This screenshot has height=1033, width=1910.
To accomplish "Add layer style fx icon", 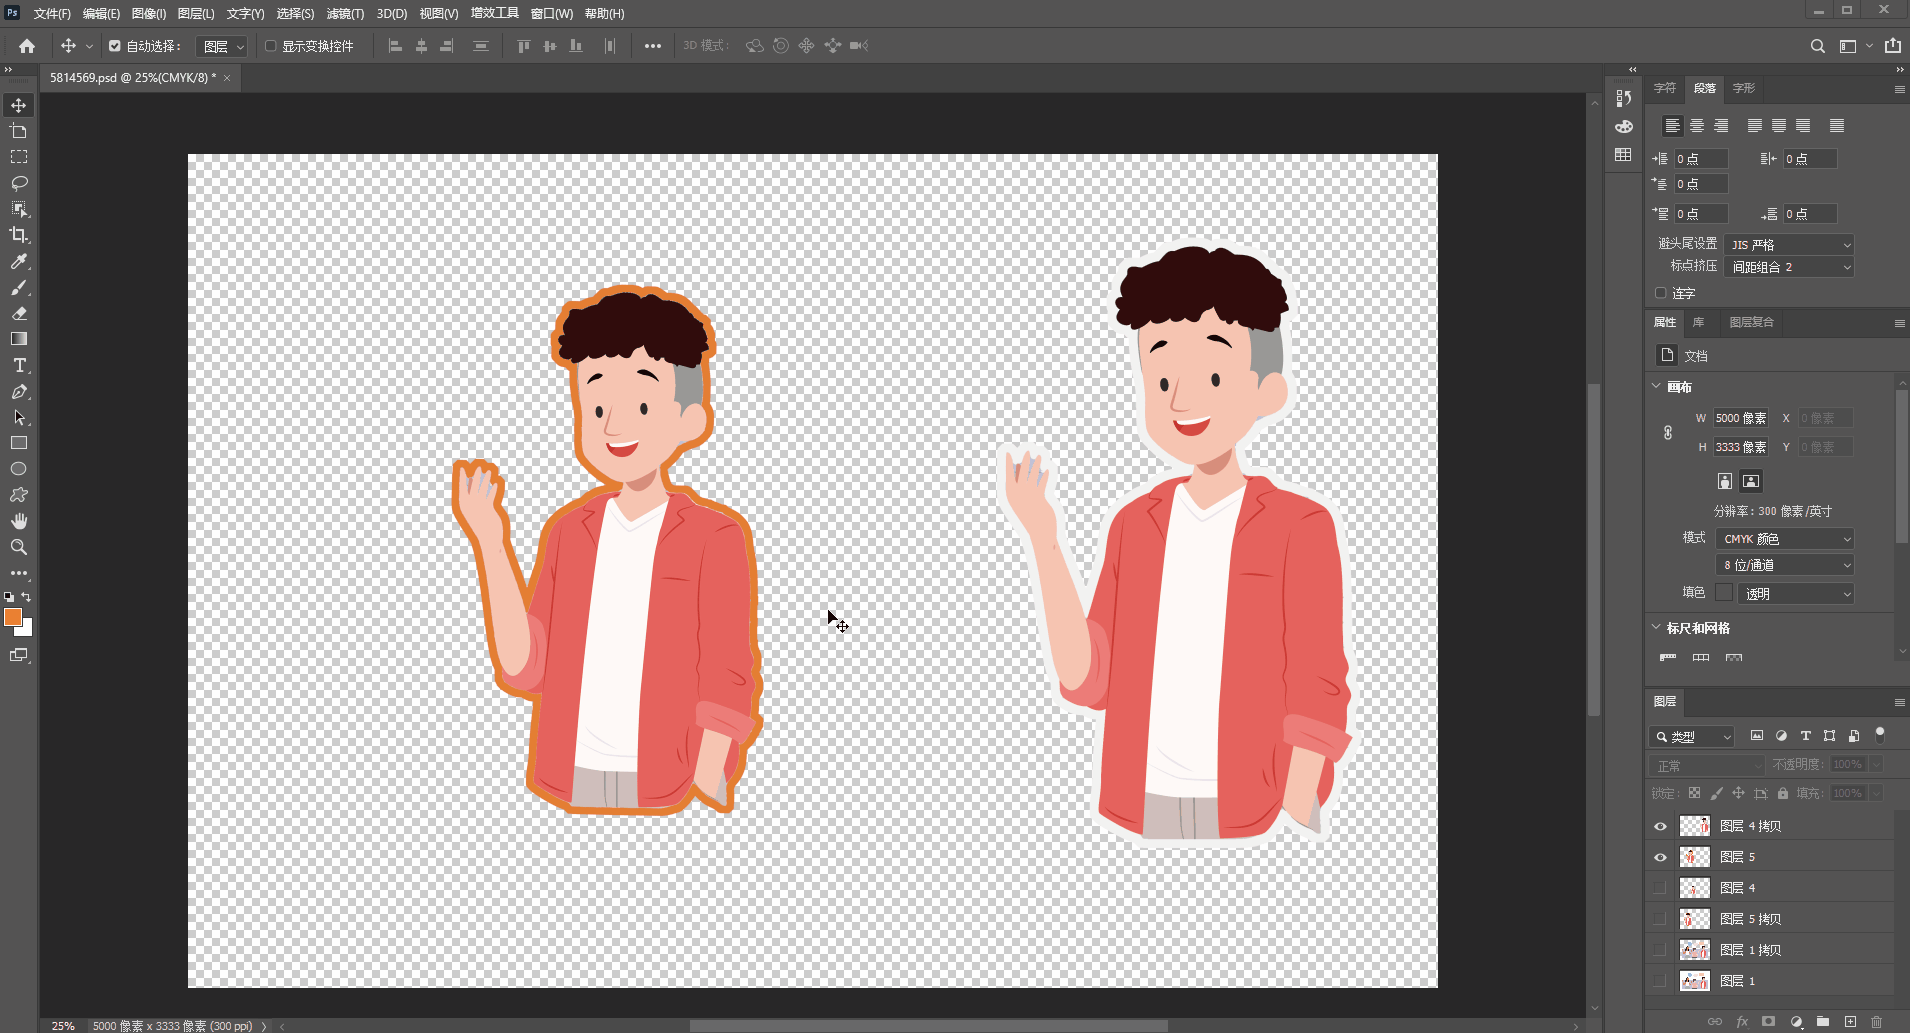I will pos(1742,1021).
